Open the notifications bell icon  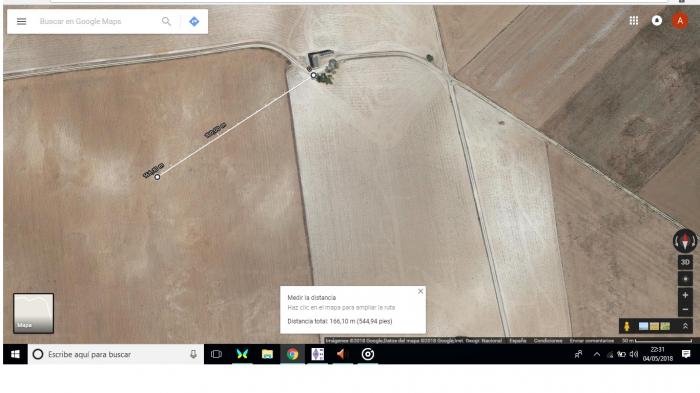[657, 21]
